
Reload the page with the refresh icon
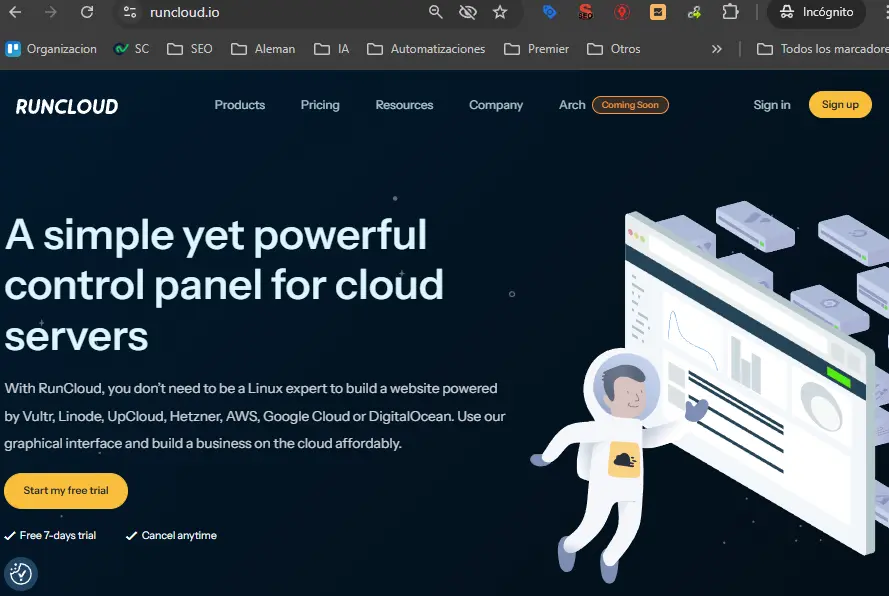(x=87, y=13)
